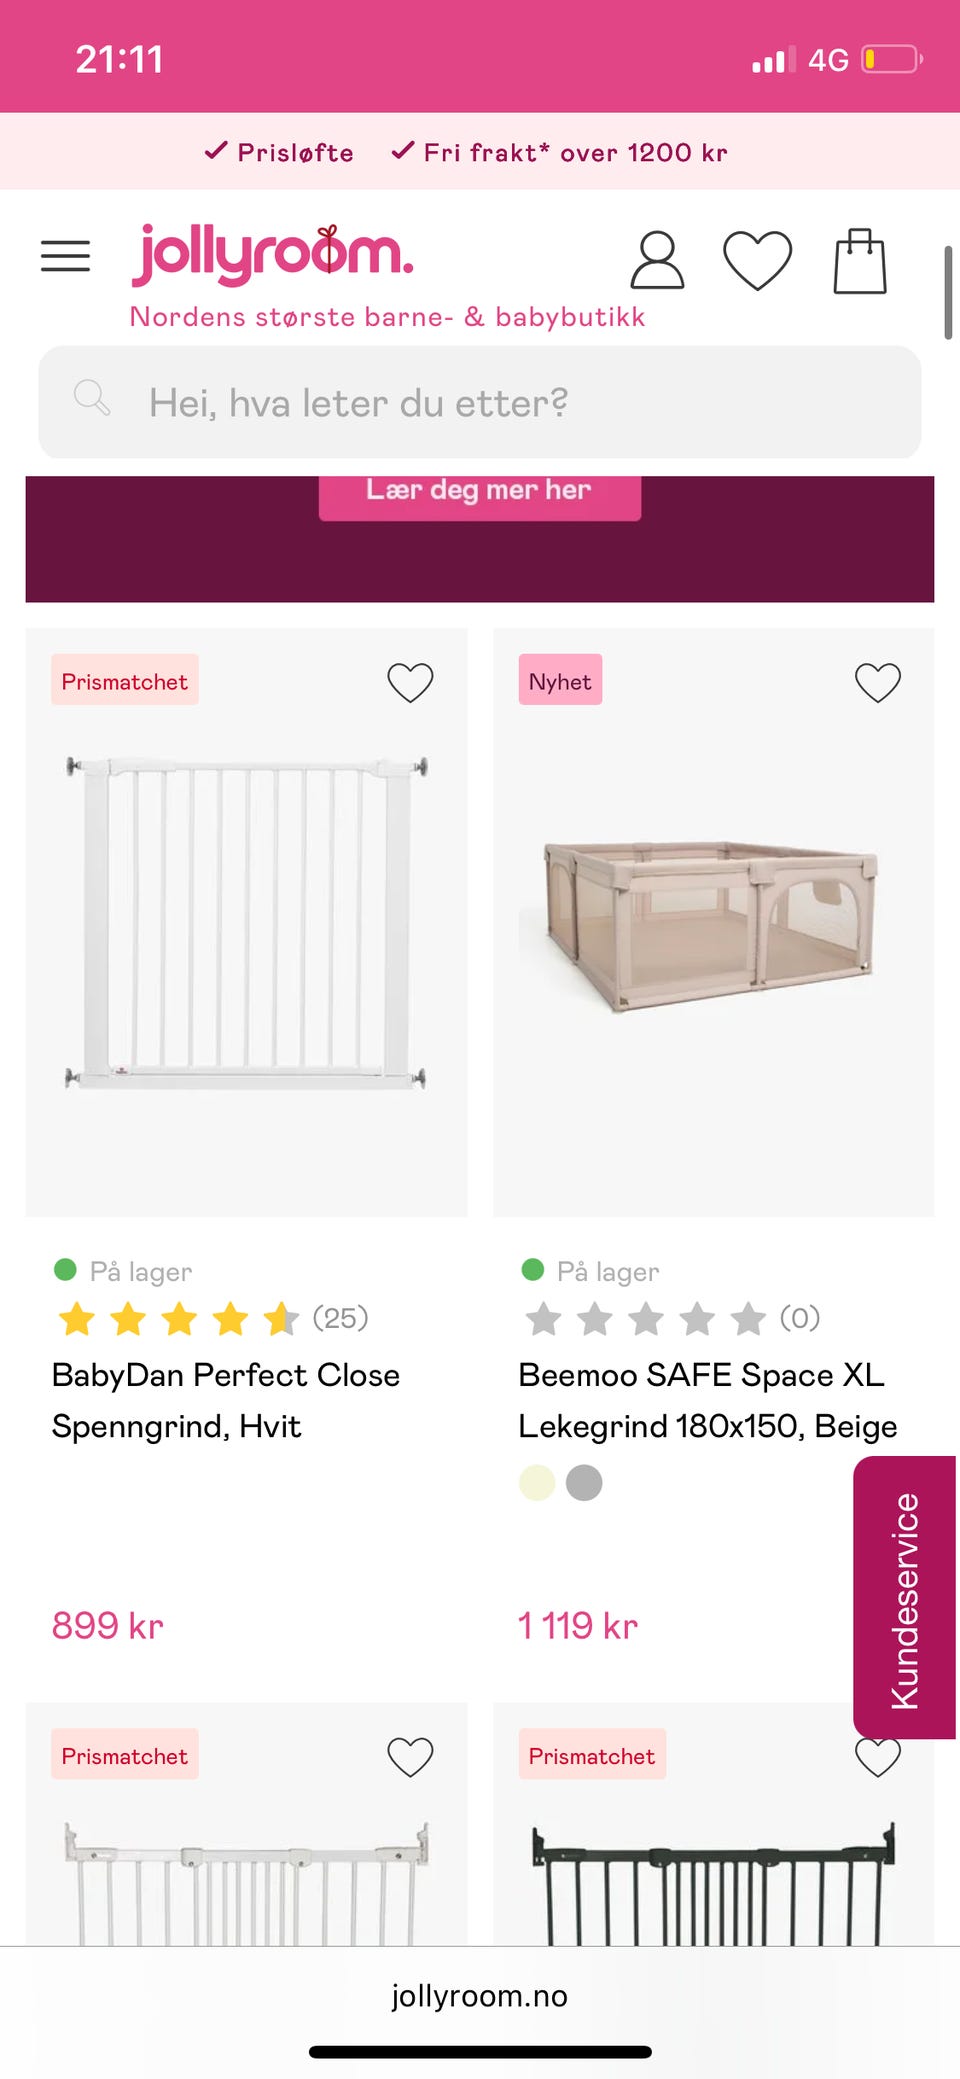View the BabyDan star rating reviews (25)
The image size is (960, 2079).
coord(213,1318)
